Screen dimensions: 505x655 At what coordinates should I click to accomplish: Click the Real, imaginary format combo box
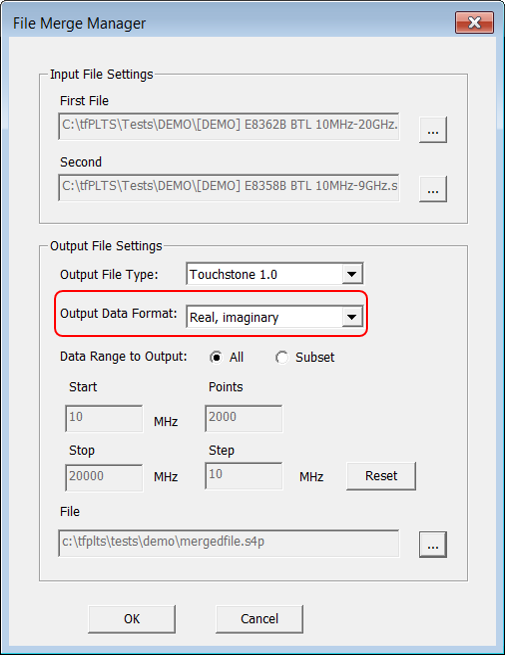(x=274, y=317)
